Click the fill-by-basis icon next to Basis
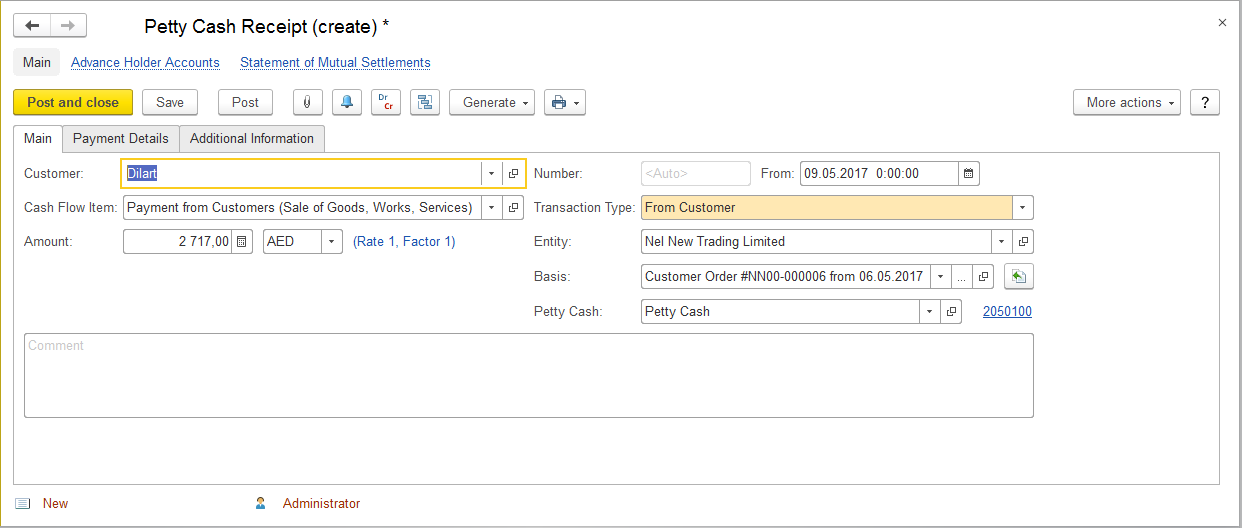The width and height of the screenshot is (1242, 528). click(x=1018, y=277)
